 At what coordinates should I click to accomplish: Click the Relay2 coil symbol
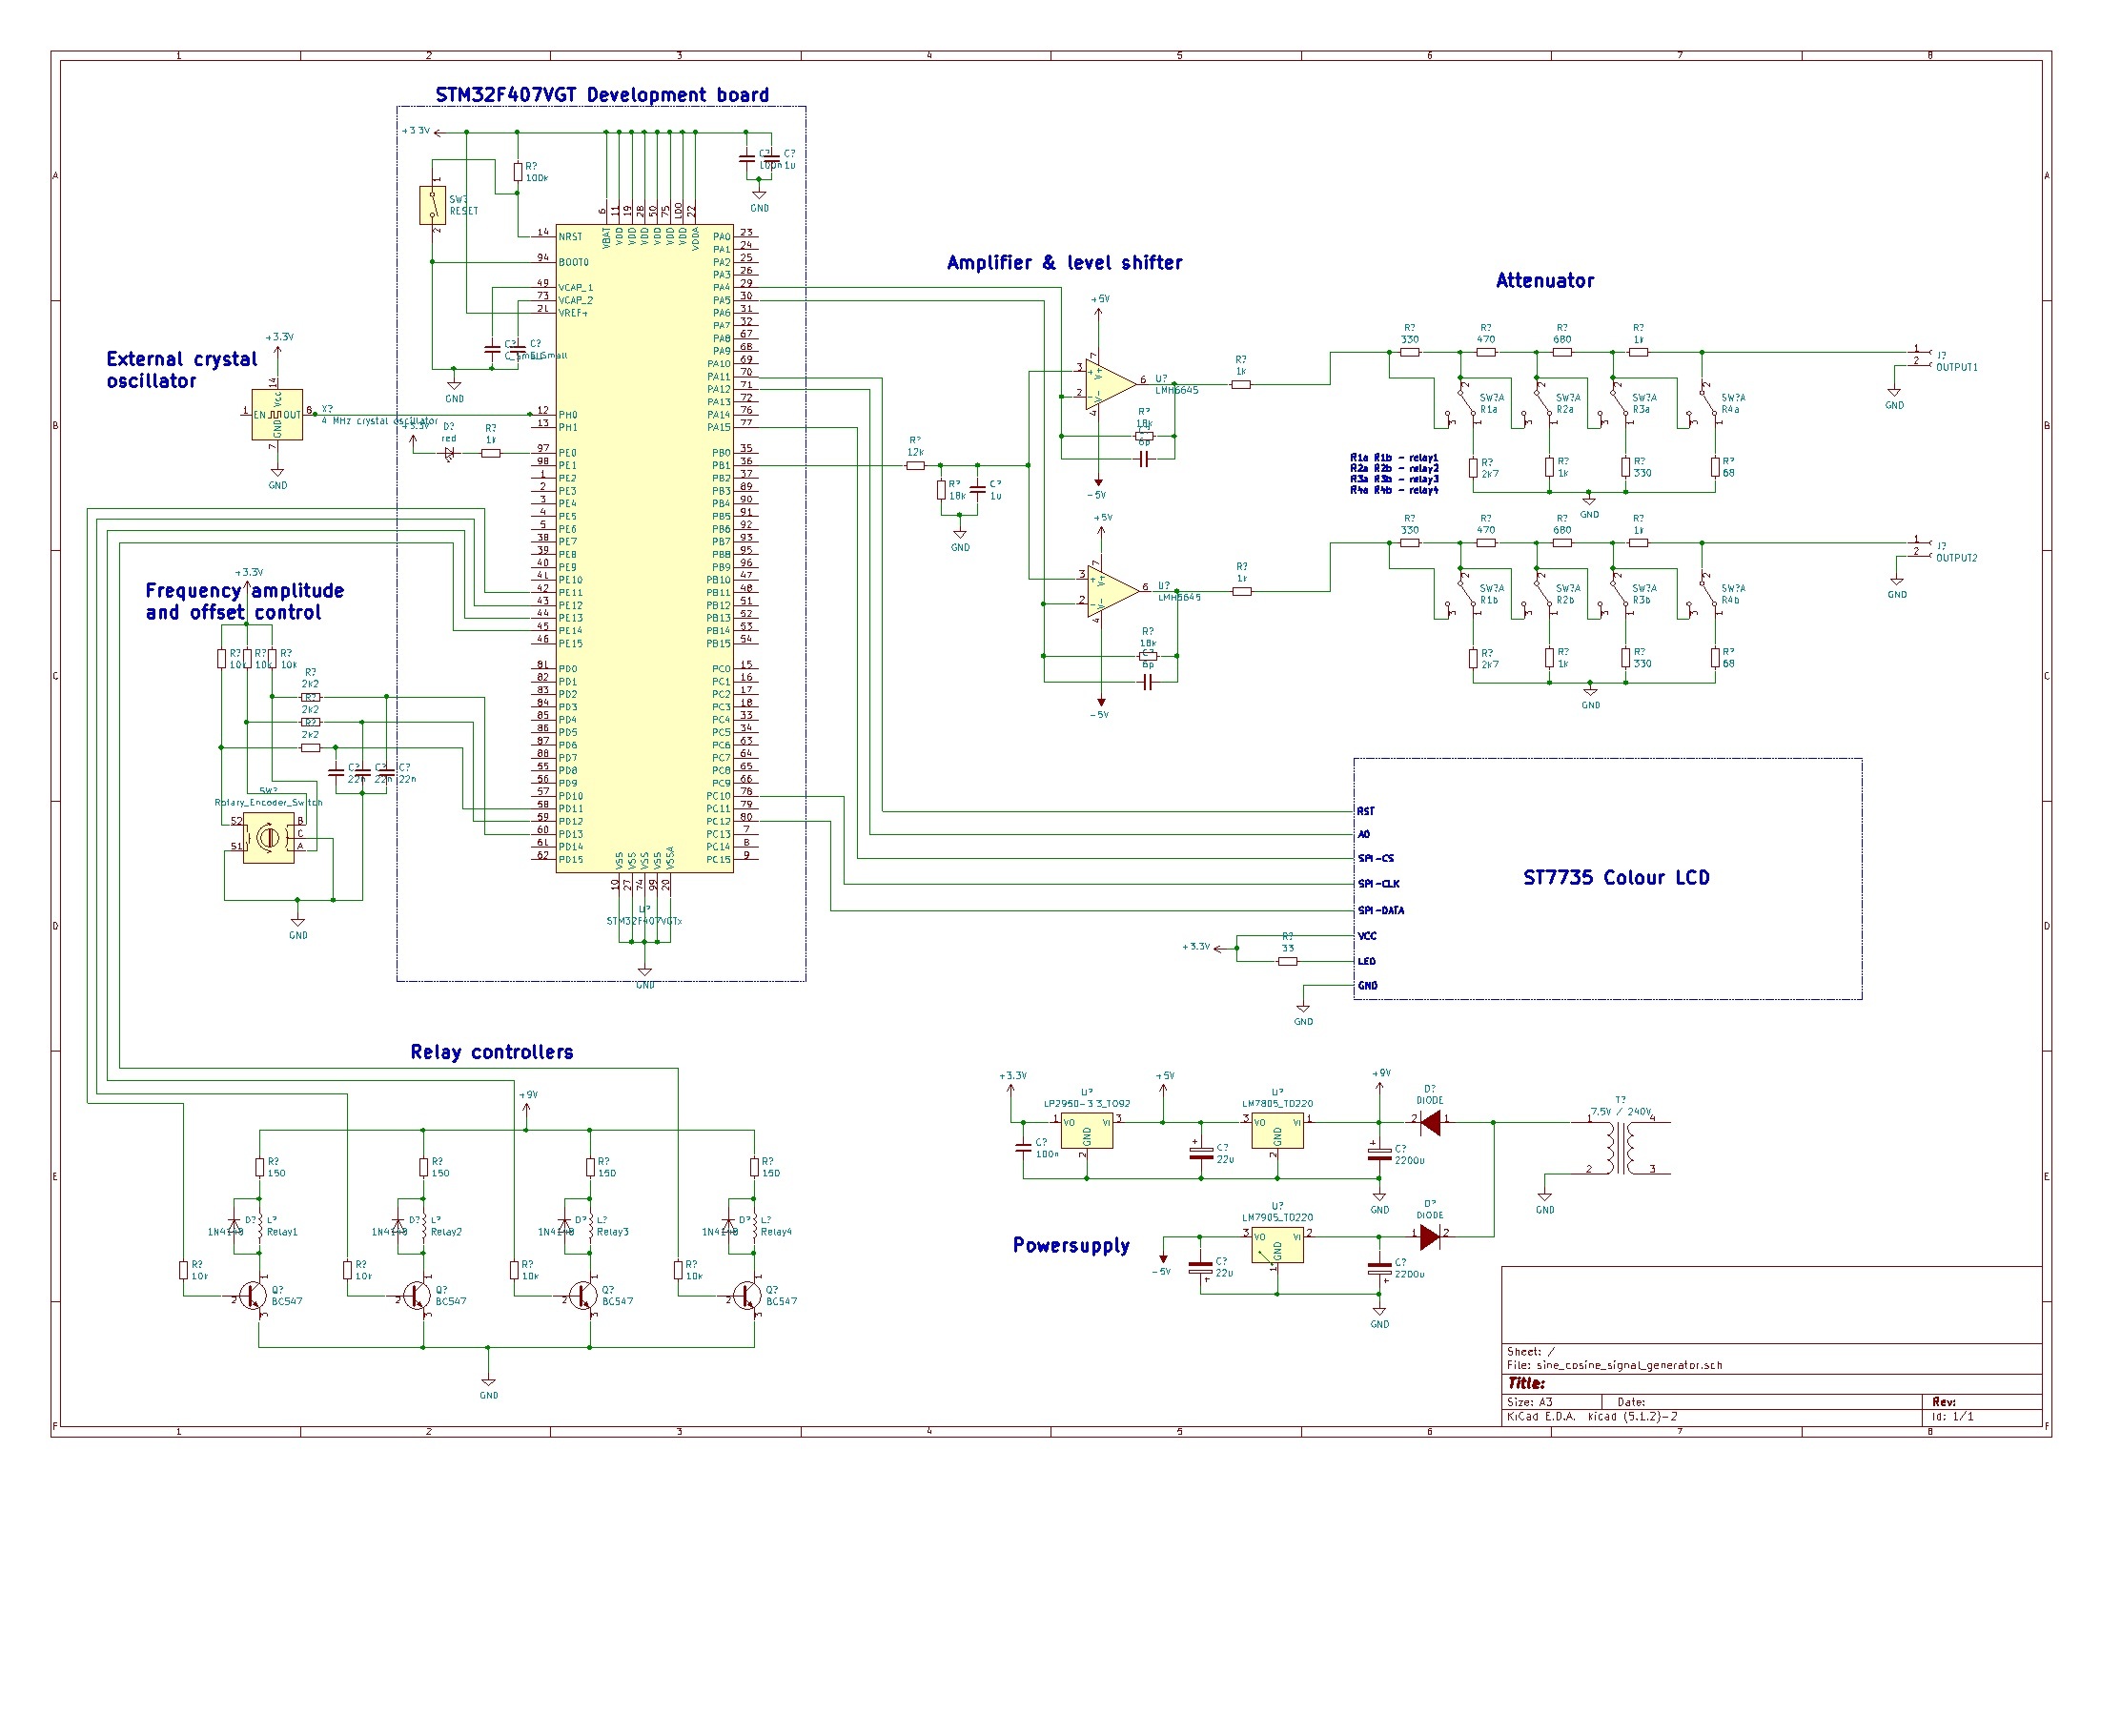pos(423,1225)
